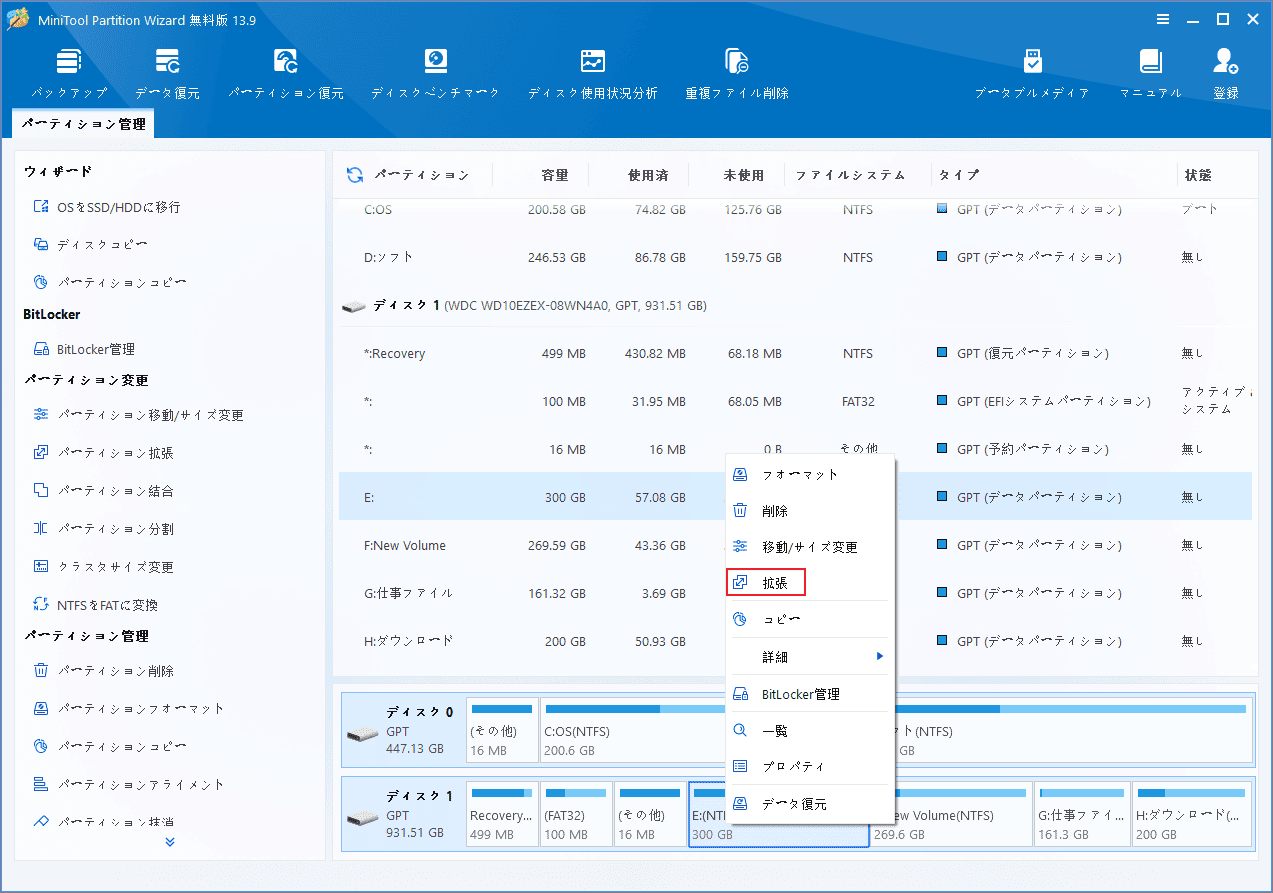Switch to the パーティション管理 tab
Image resolution: width=1273 pixels, height=893 pixels.
click(x=83, y=124)
